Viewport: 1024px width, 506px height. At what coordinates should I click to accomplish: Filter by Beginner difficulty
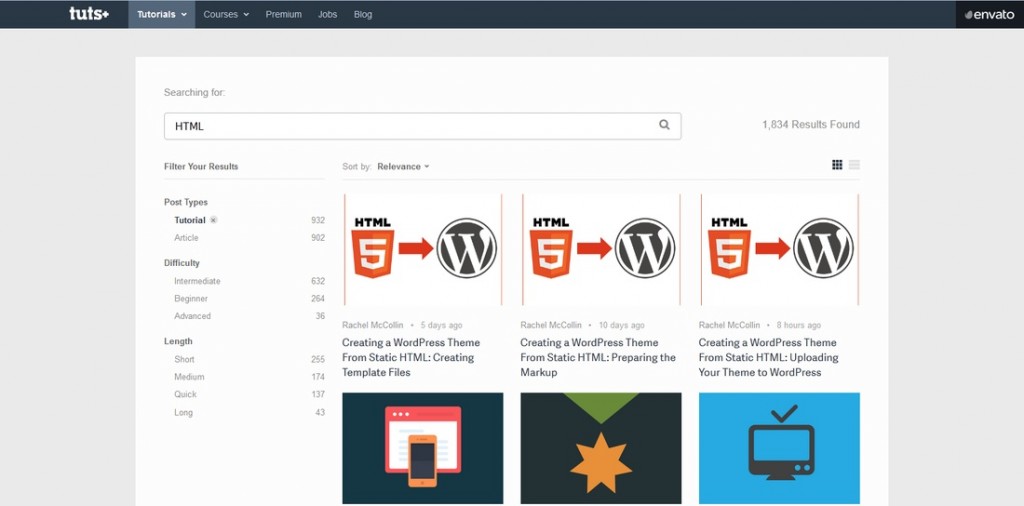[x=191, y=298]
